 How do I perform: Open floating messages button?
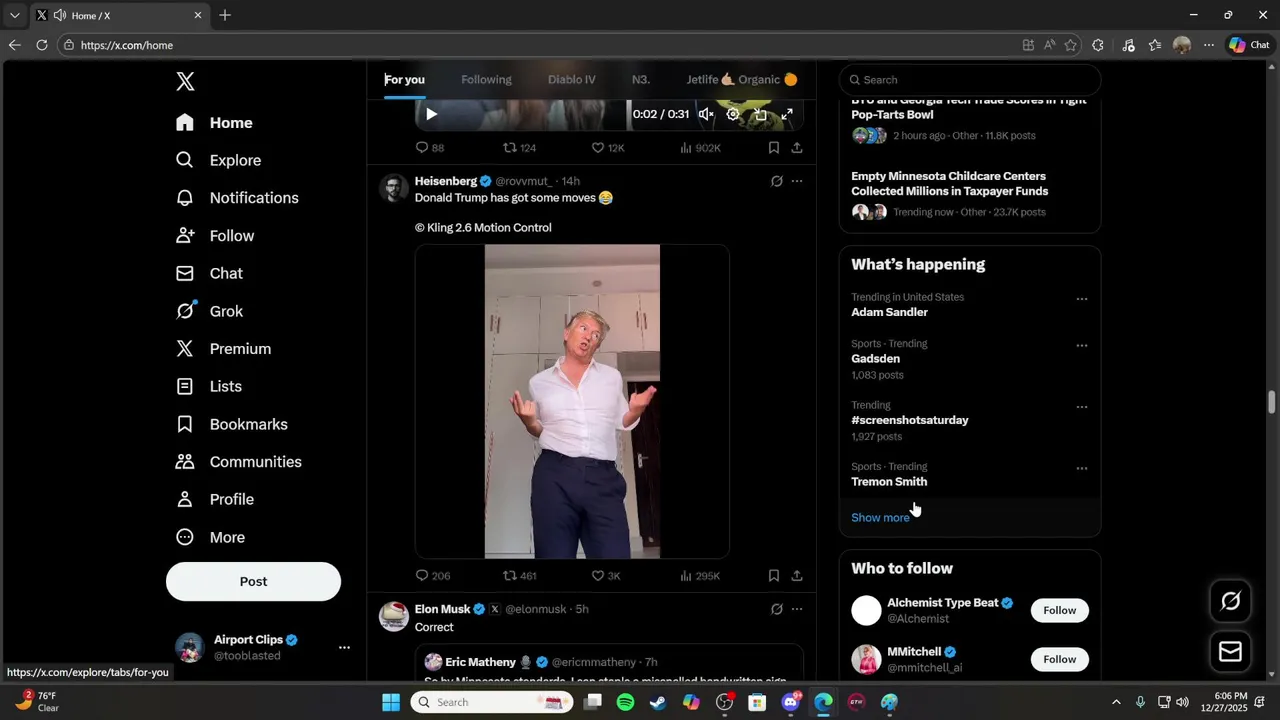1230,652
